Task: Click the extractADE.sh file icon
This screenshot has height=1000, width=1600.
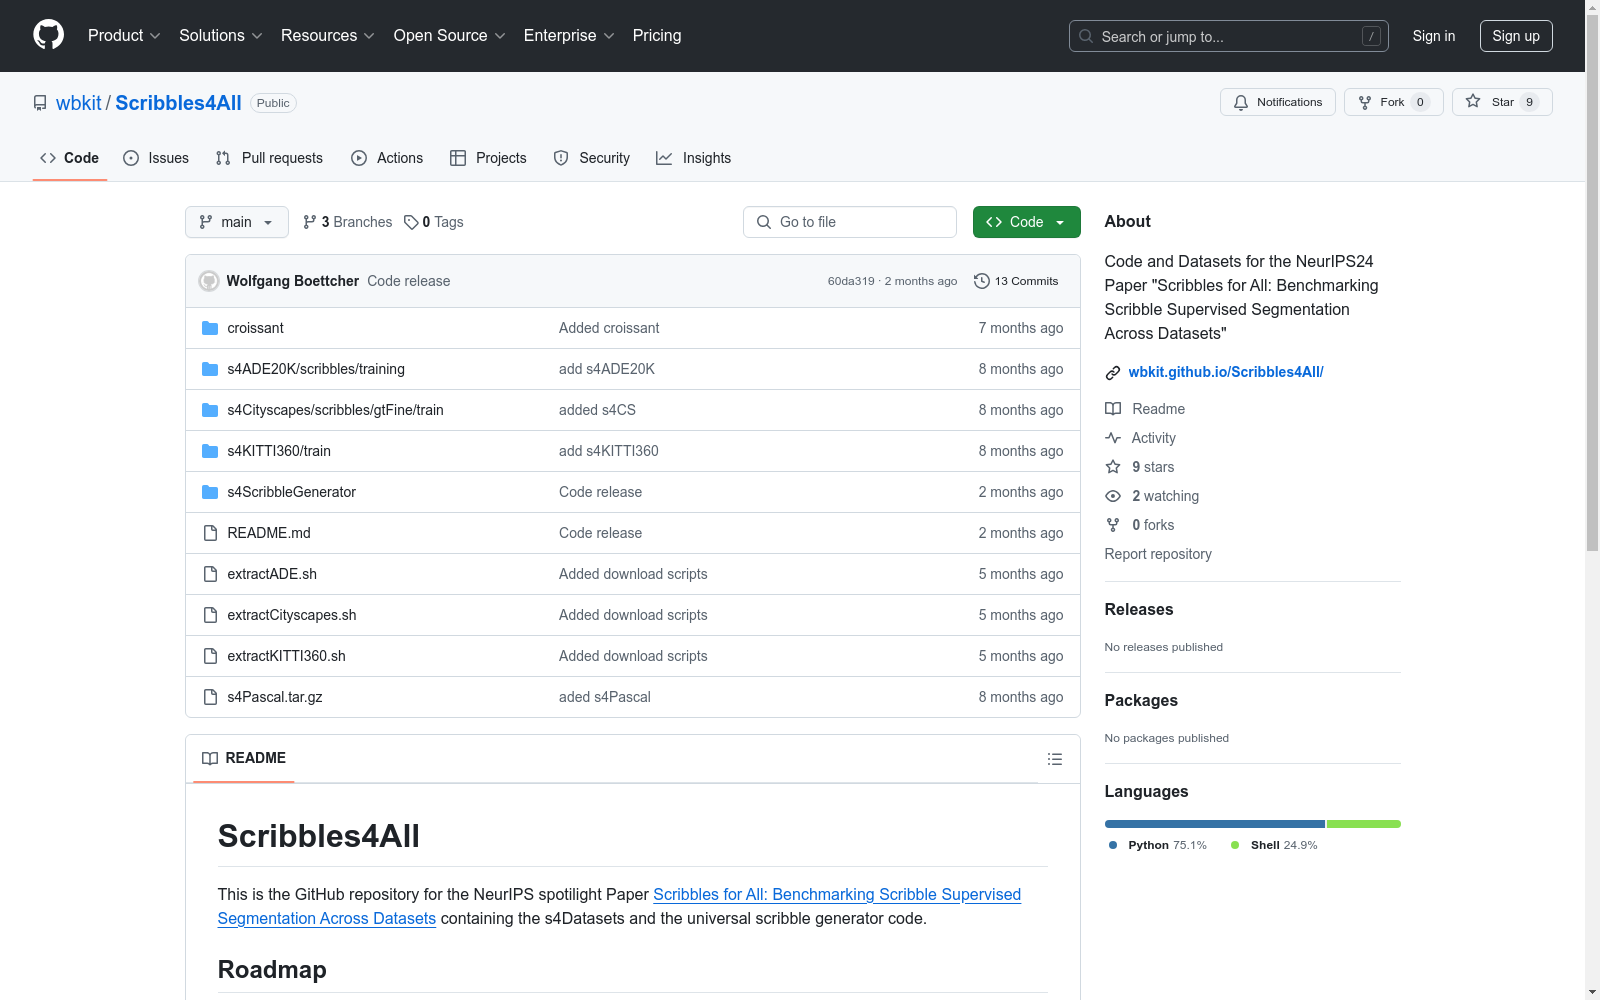Action: pos(210,574)
